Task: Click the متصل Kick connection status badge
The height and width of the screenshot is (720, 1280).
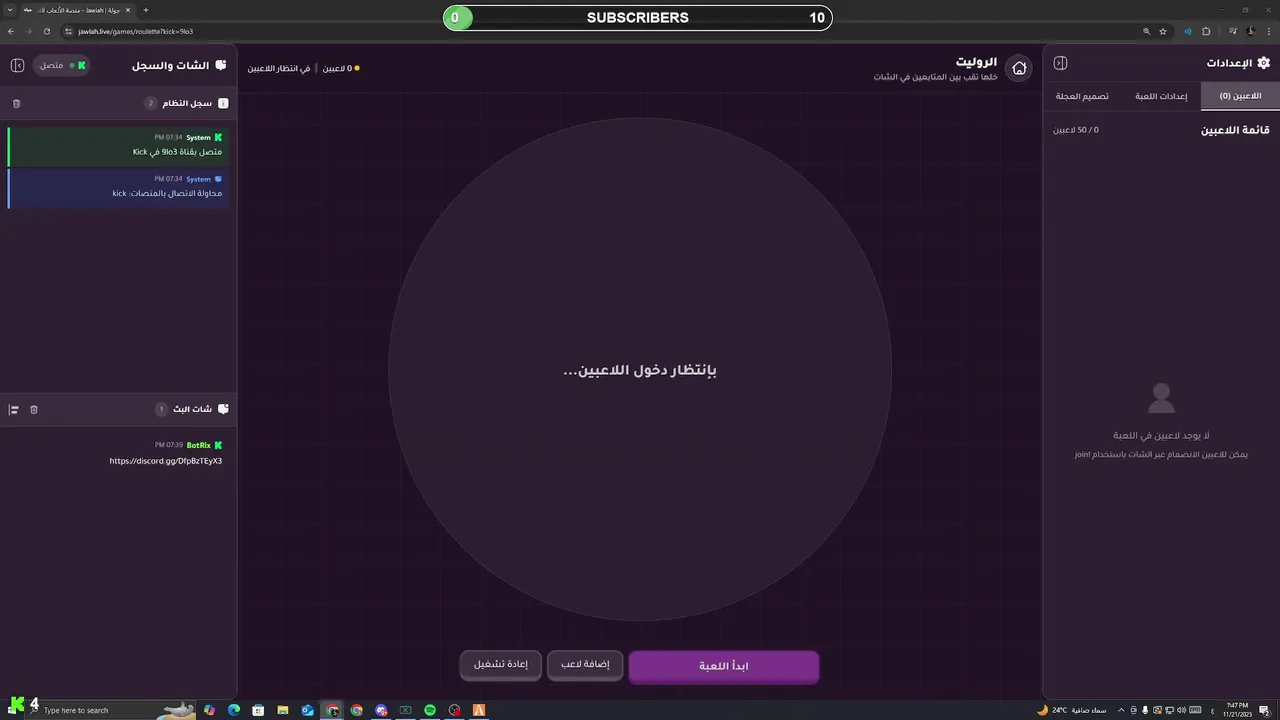Action: (62, 65)
